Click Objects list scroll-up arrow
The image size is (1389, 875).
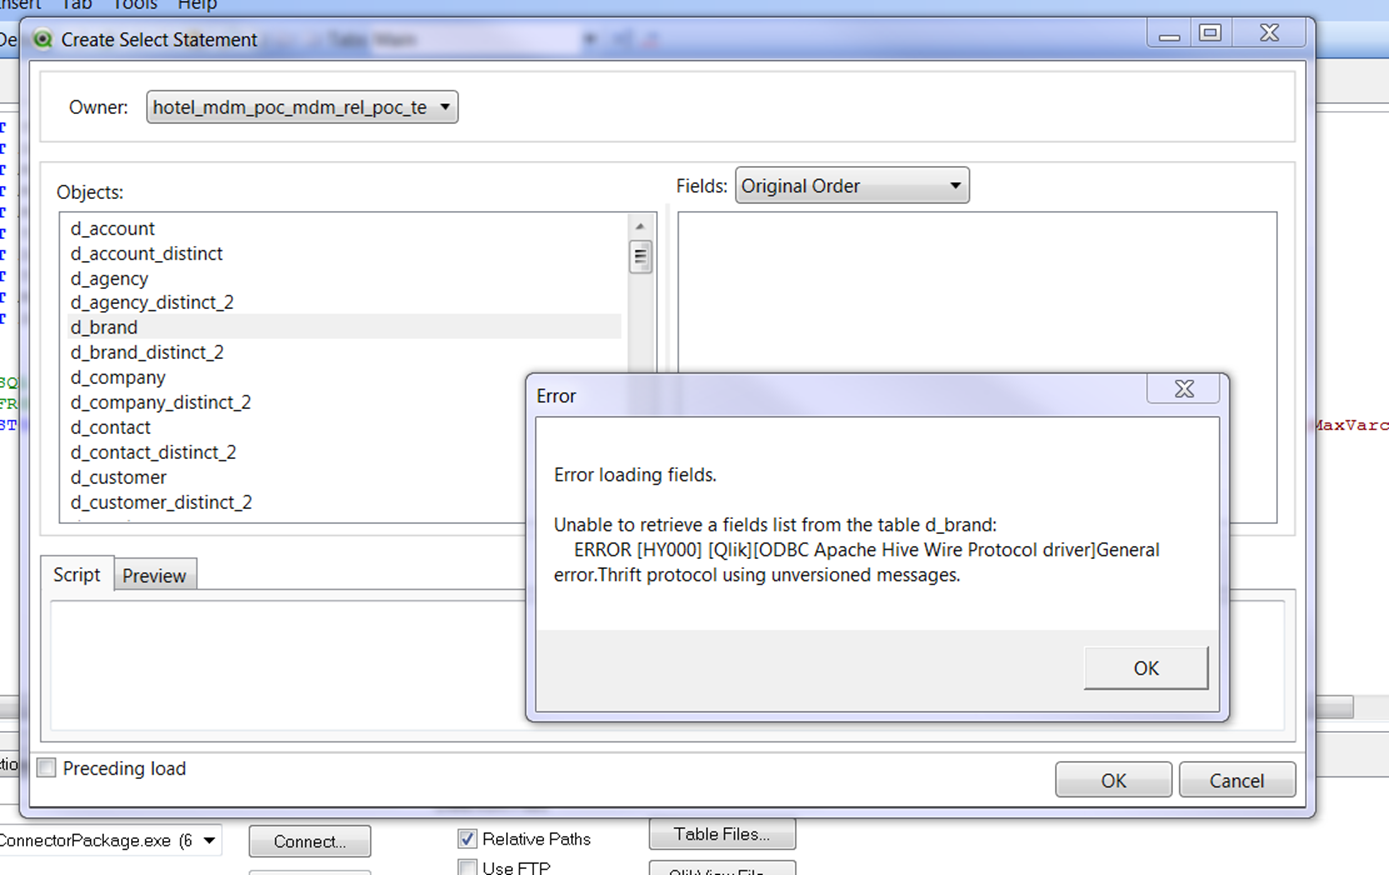[x=640, y=227]
